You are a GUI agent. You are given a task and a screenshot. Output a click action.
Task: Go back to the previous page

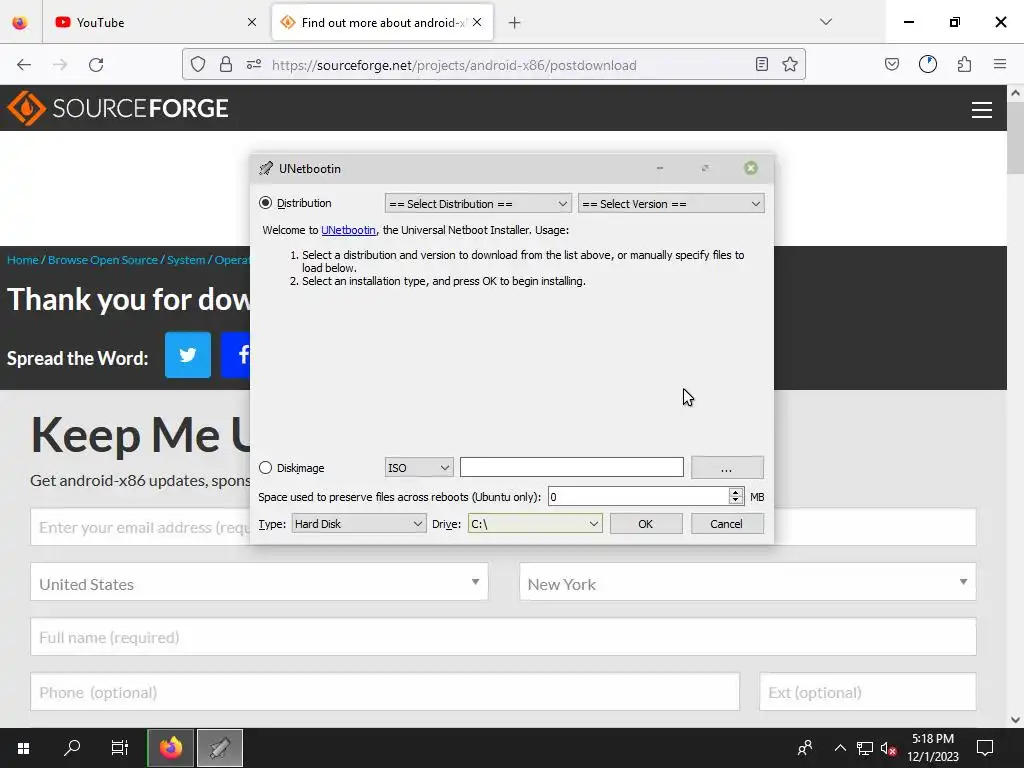tap(24, 65)
